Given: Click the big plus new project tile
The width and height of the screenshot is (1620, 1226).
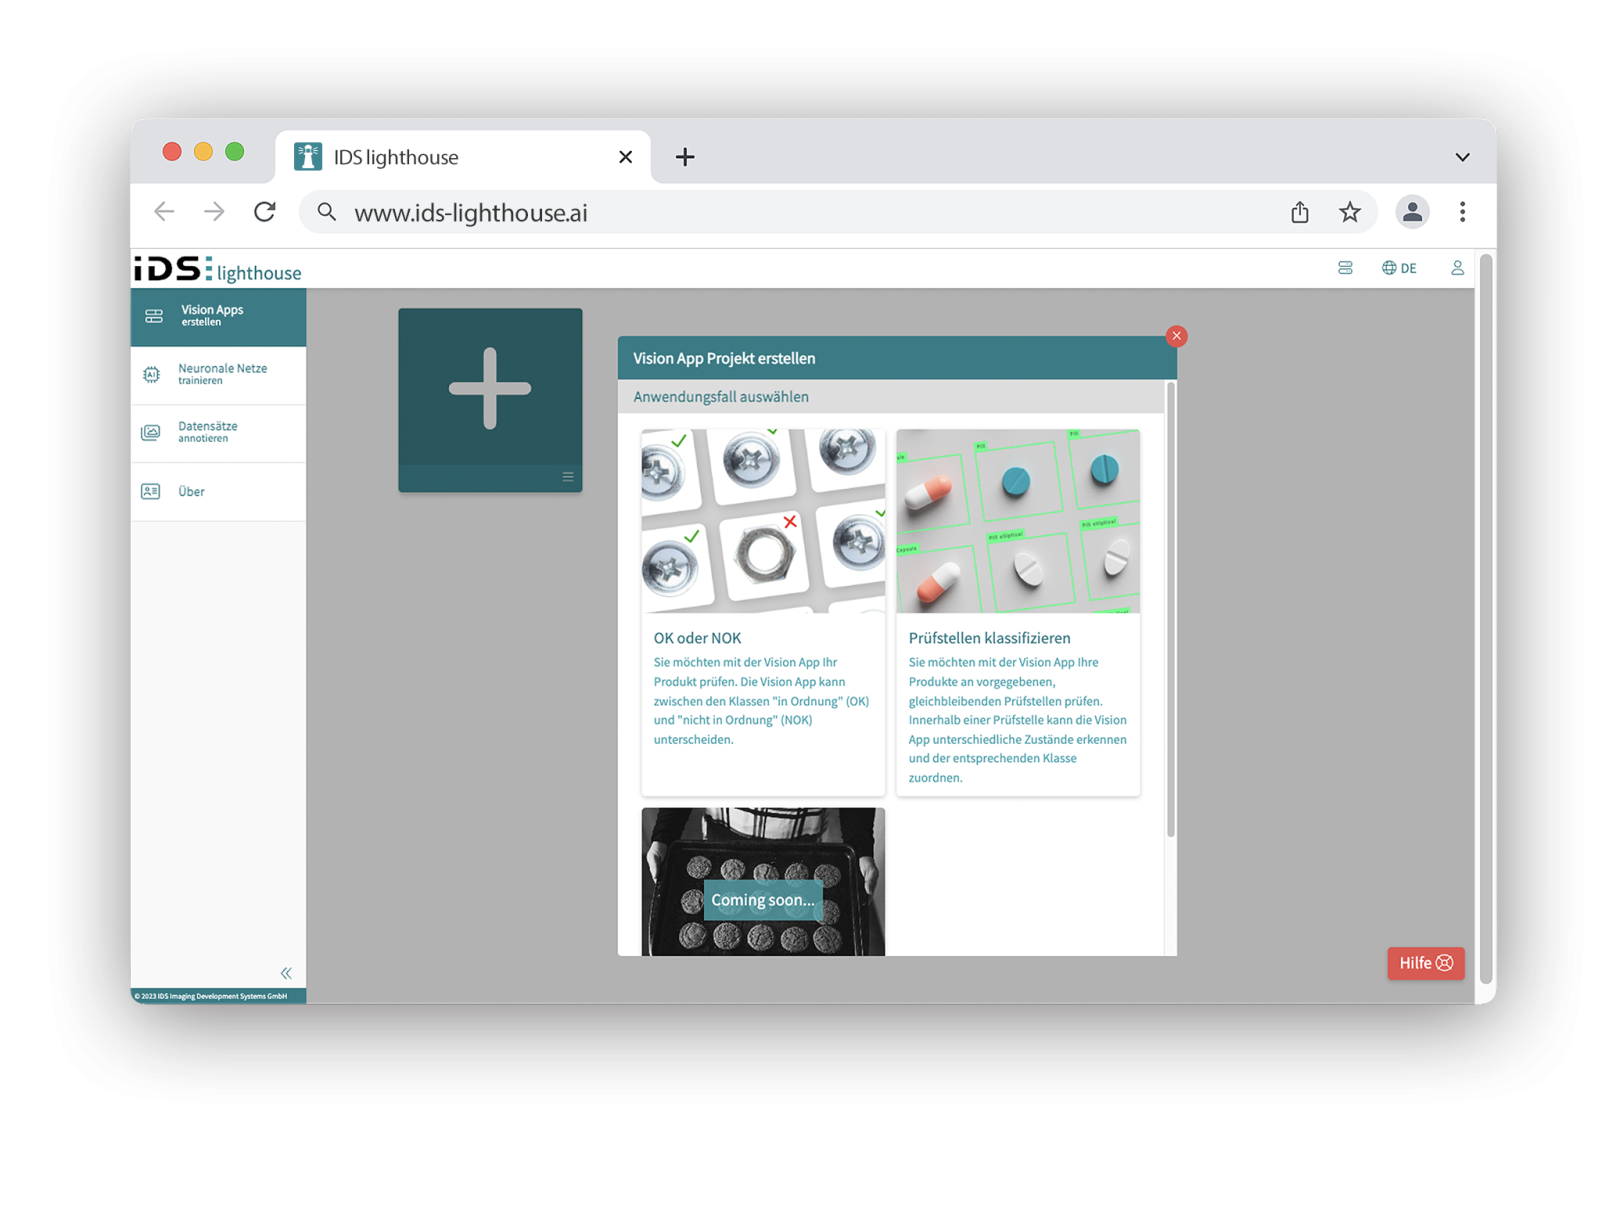Looking at the screenshot, I should [490, 389].
